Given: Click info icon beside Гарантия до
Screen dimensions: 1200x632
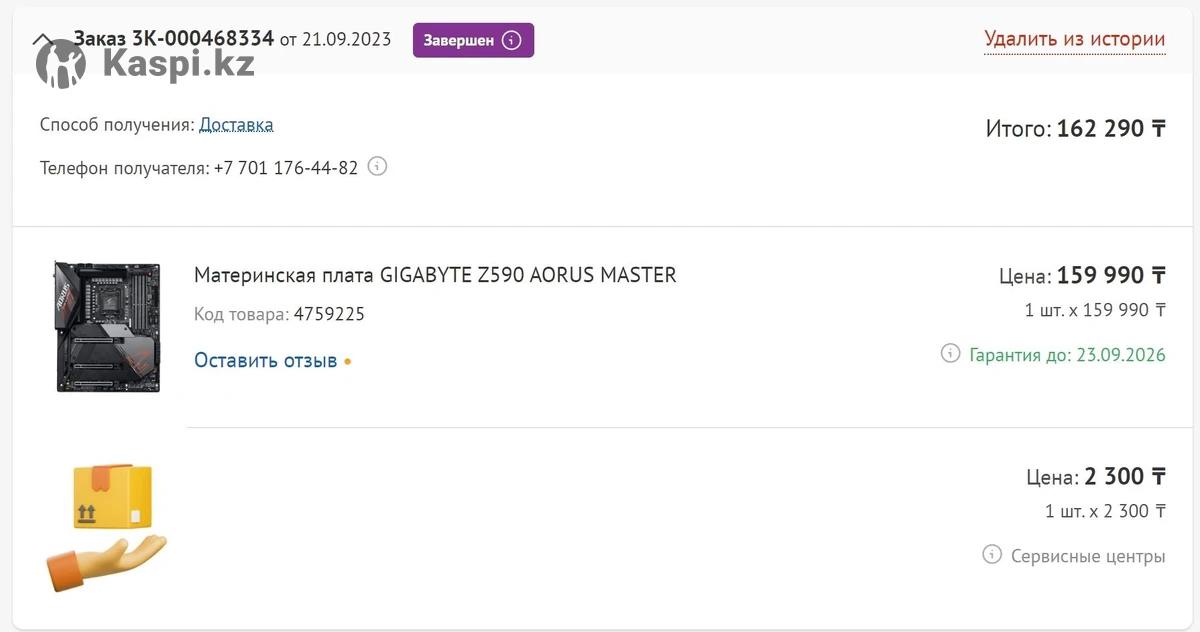Looking at the screenshot, I should coord(950,354).
